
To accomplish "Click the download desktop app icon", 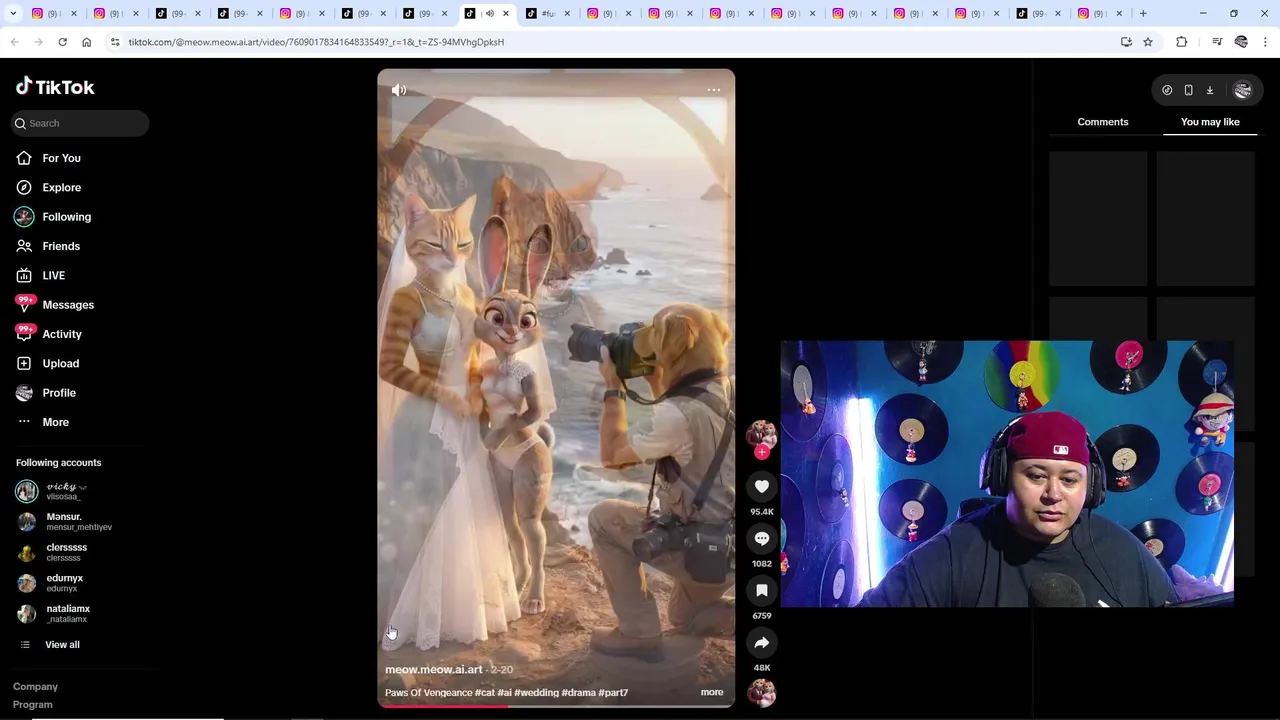I will point(1209,90).
